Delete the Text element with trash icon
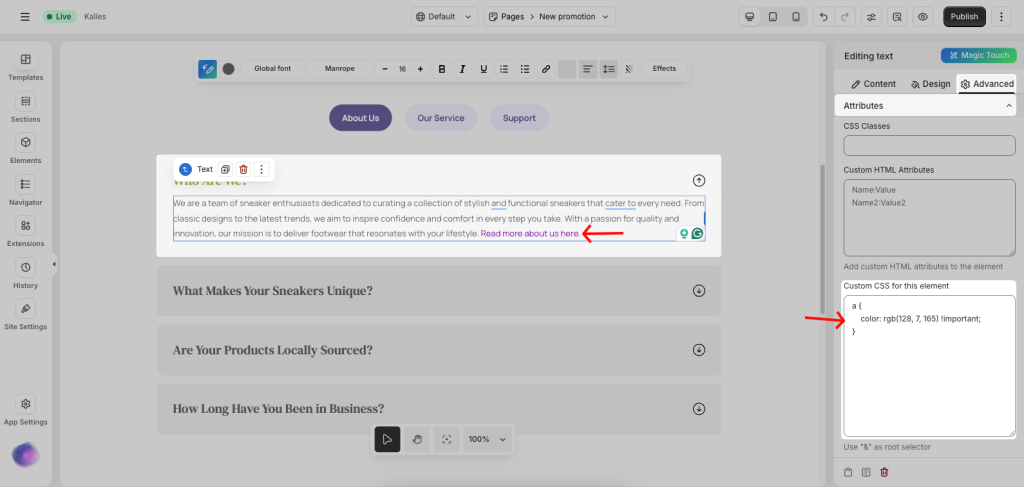This screenshot has width=1024, height=487. (243, 170)
